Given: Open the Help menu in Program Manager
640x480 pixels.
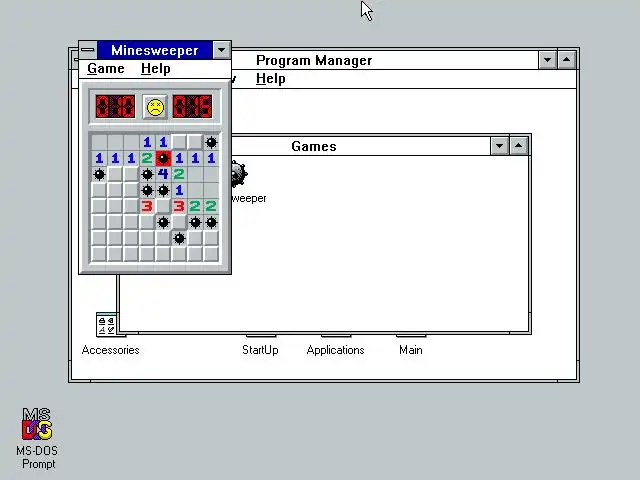Looking at the screenshot, I should [x=271, y=78].
